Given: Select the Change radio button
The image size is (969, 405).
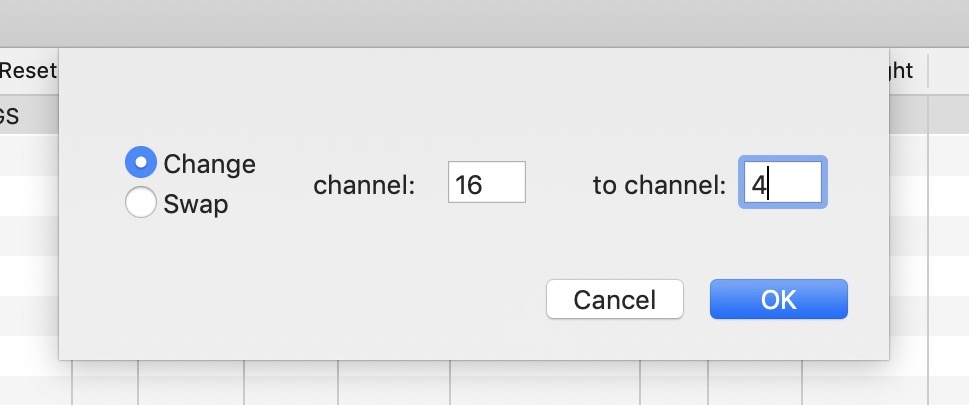Looking at the screenshot, I should coord(141,162).
